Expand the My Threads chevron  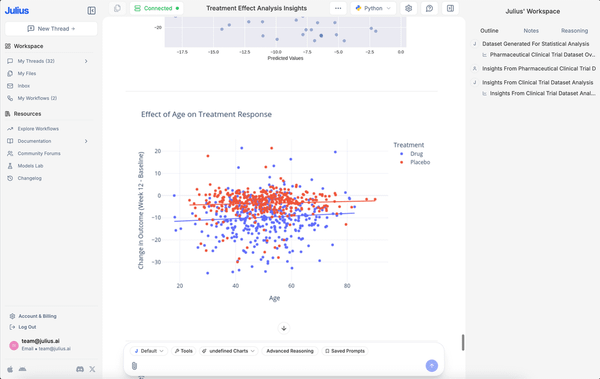86,61
